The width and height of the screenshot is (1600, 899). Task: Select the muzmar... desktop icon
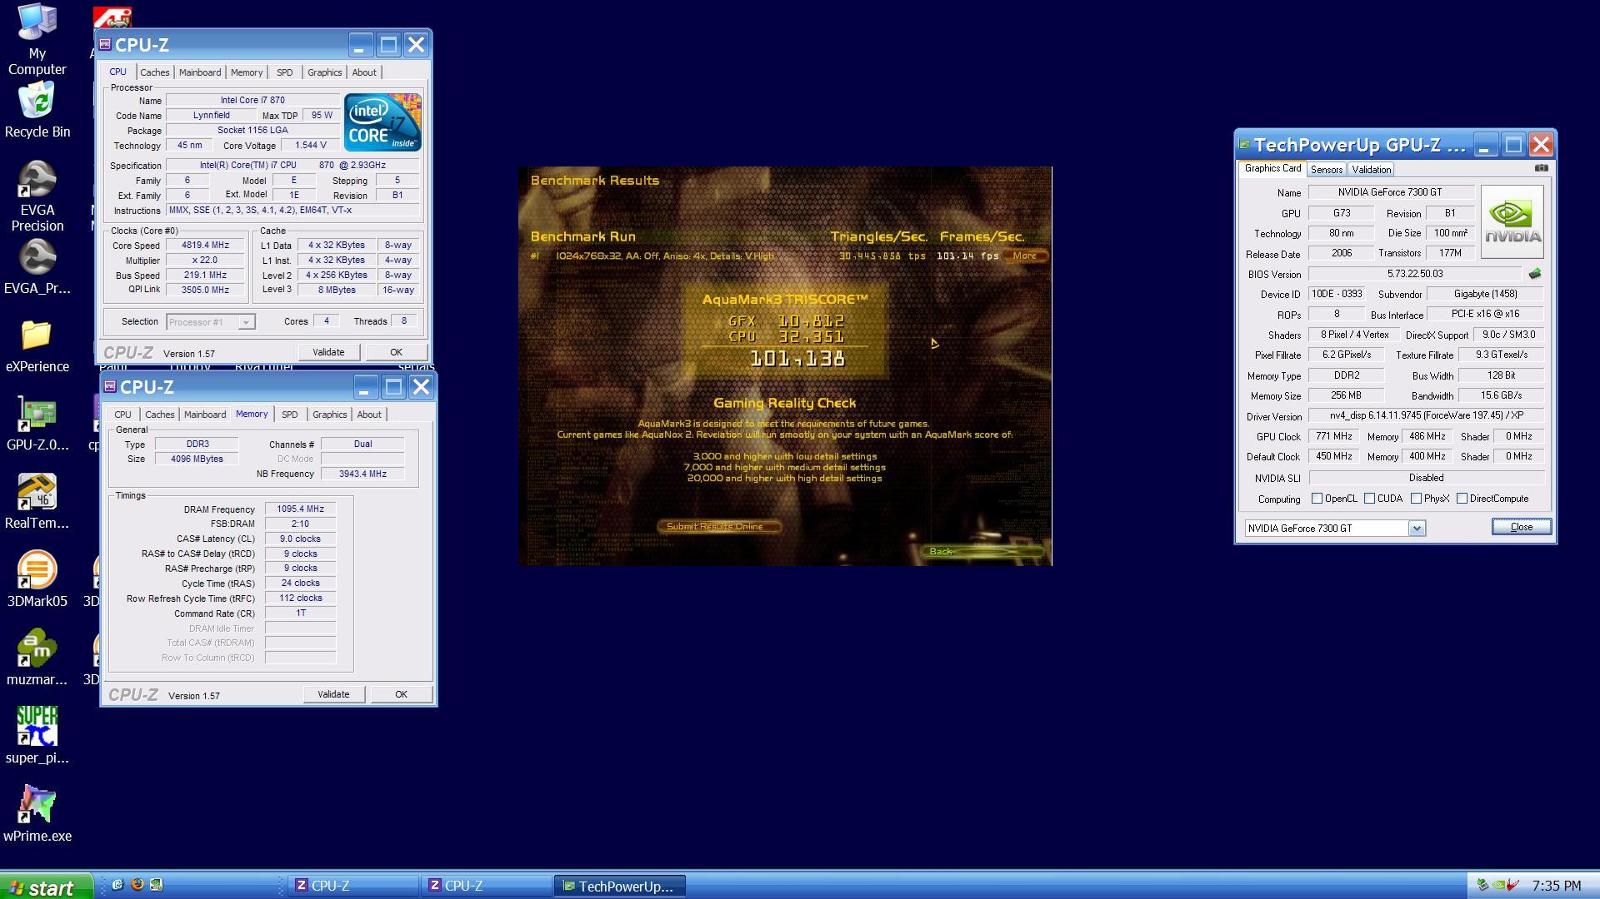pyautogui.click(x=37, y=658)
